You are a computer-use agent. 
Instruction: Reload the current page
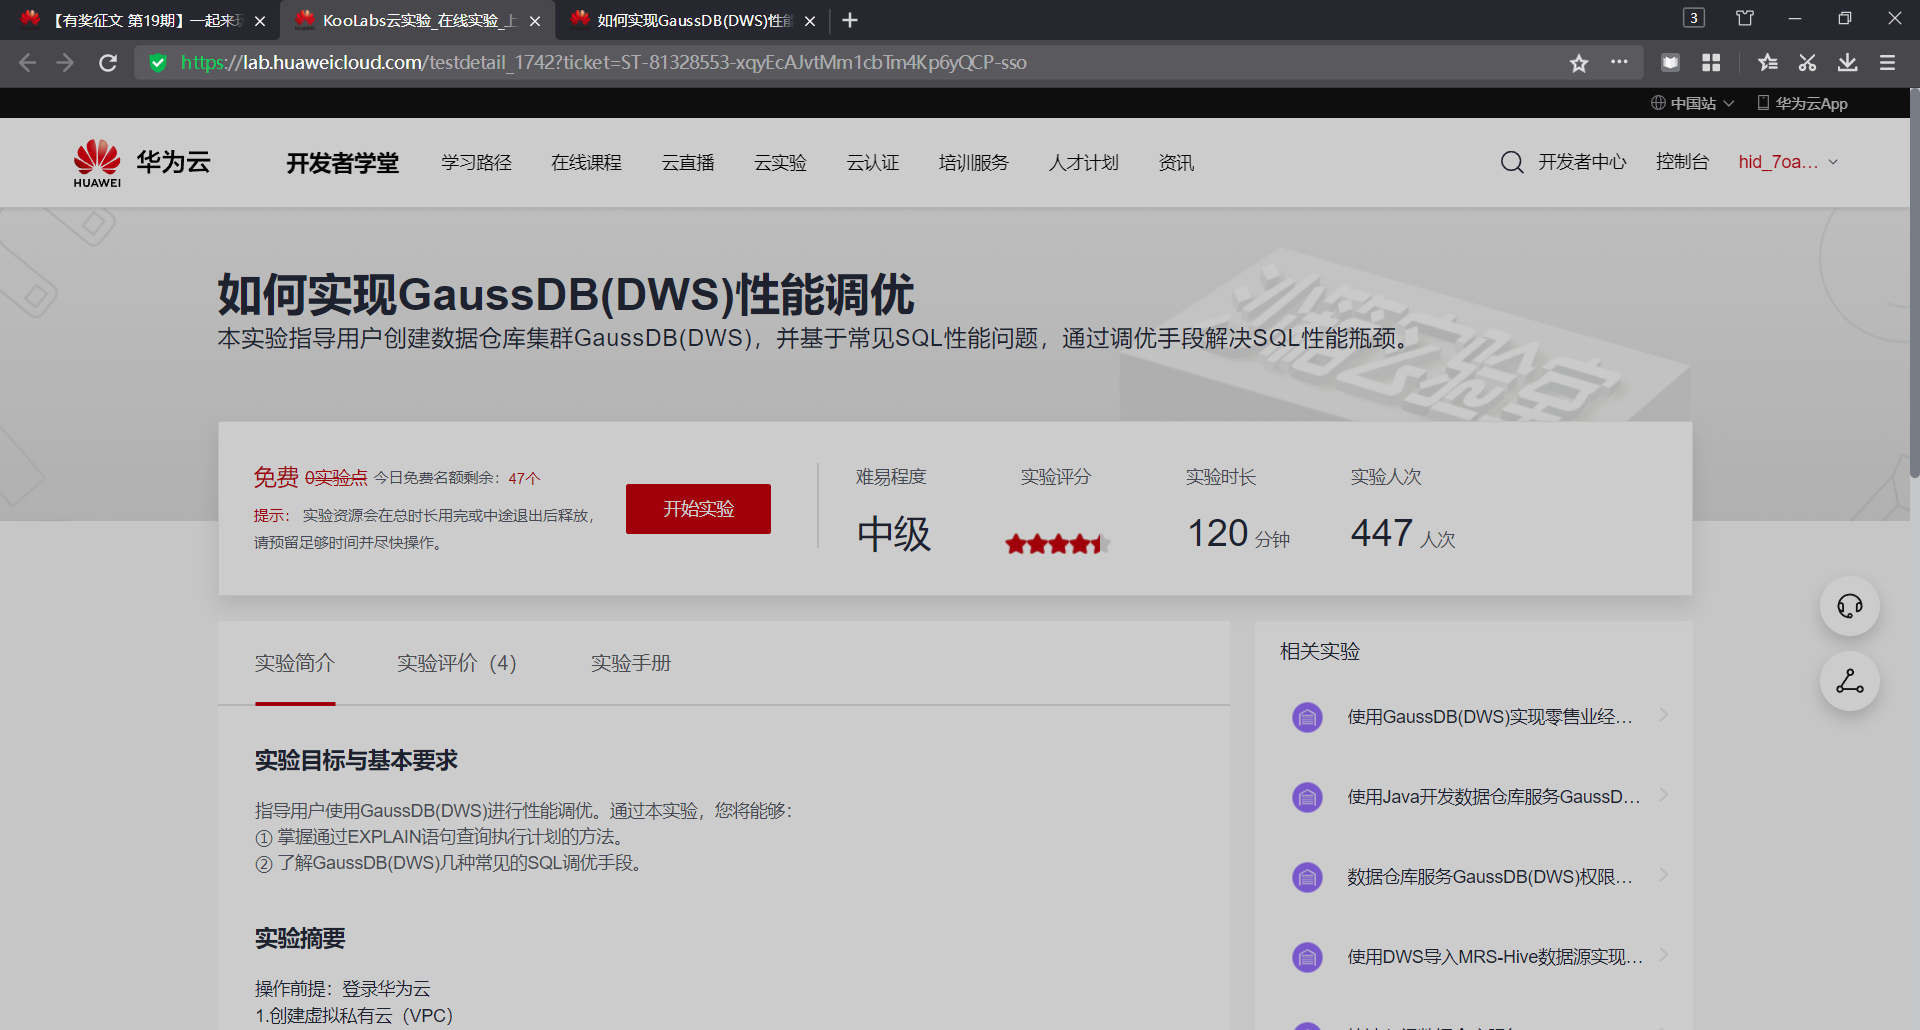click(x=108, y=63)
